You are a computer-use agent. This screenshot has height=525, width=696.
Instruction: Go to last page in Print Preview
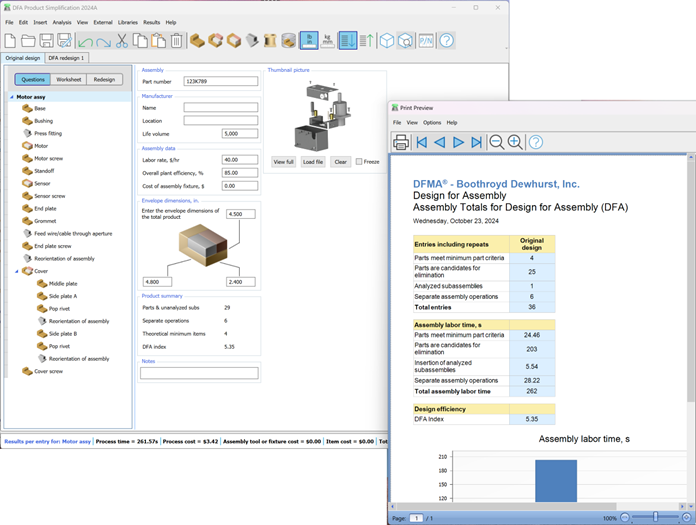coord(476,142)
